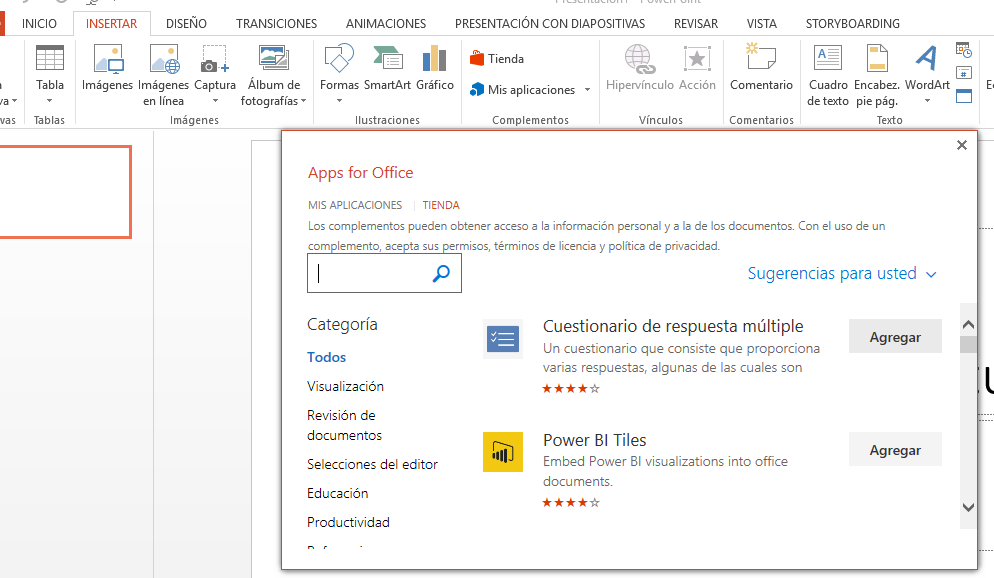Insert a new Comentario
This screenshot has height=578, width=994.
coord(761,68)
